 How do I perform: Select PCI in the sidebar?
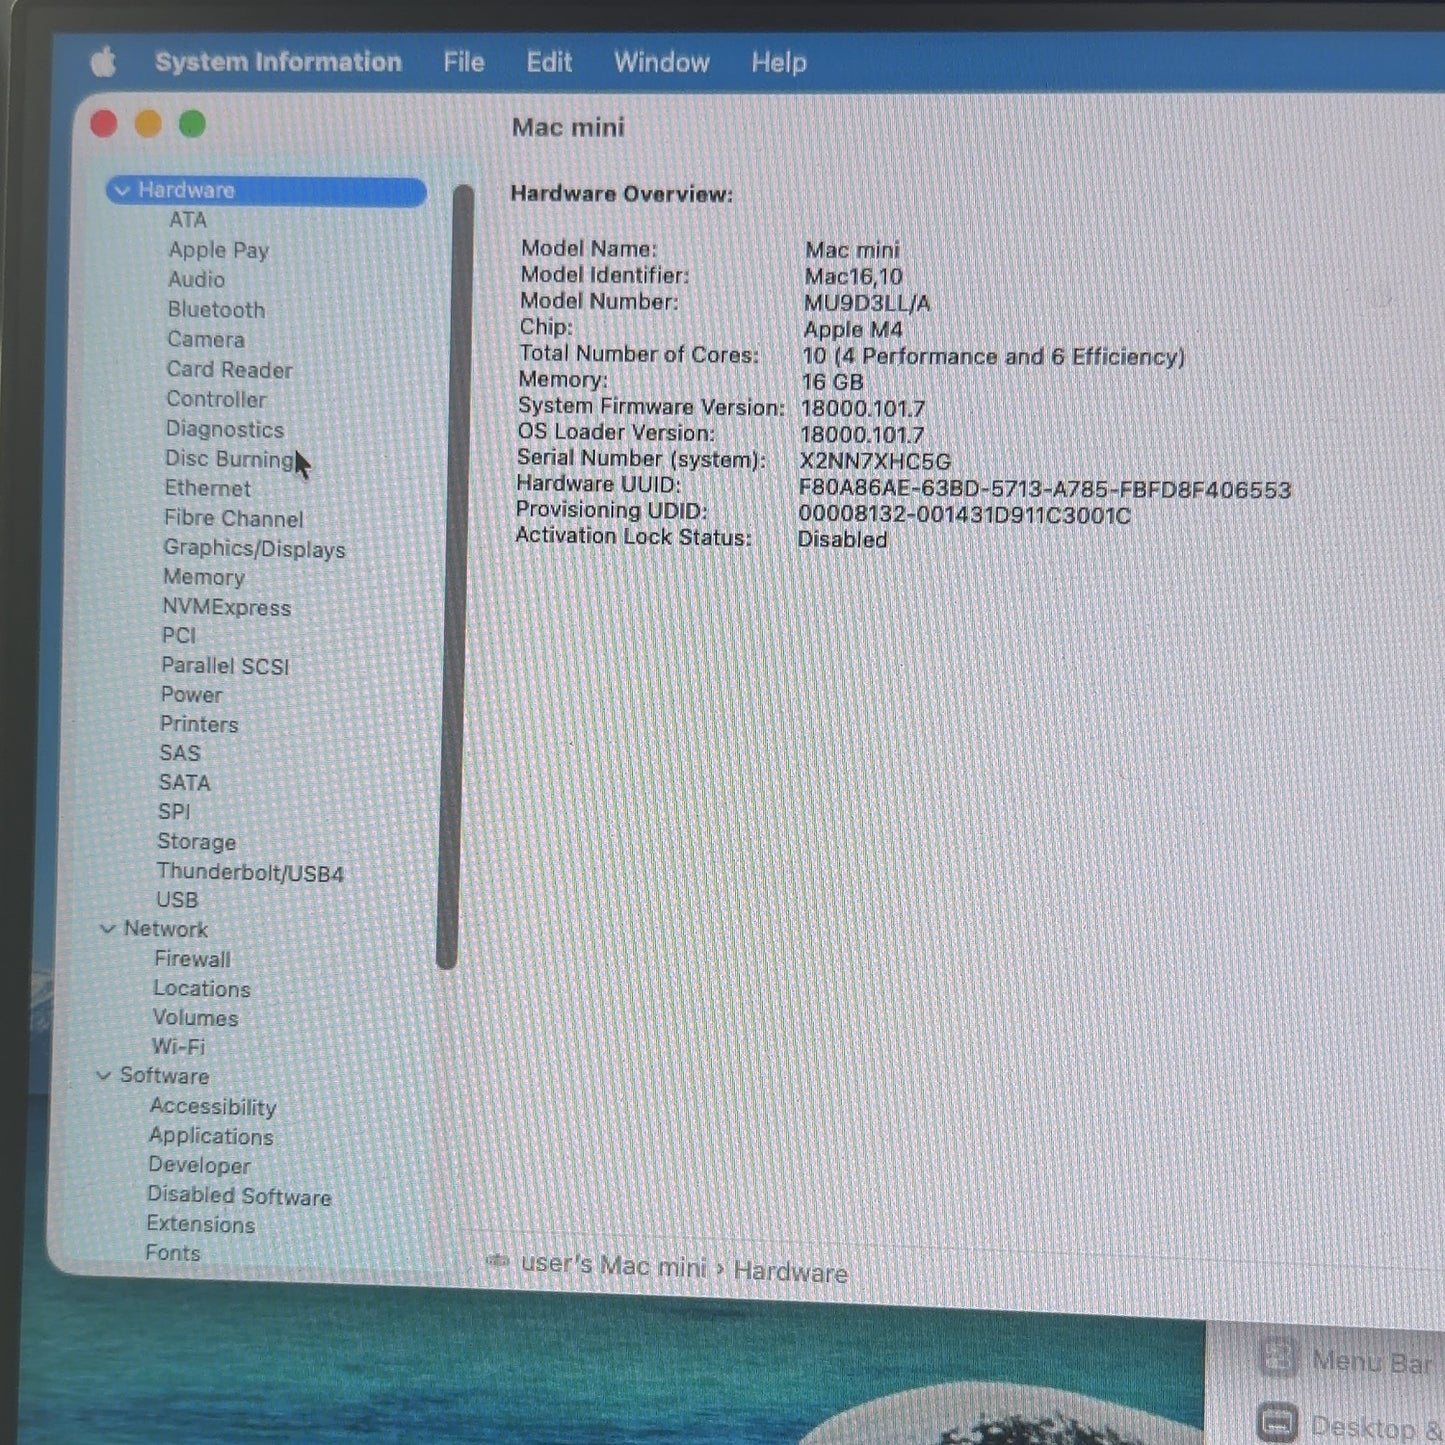coord(178,636)
